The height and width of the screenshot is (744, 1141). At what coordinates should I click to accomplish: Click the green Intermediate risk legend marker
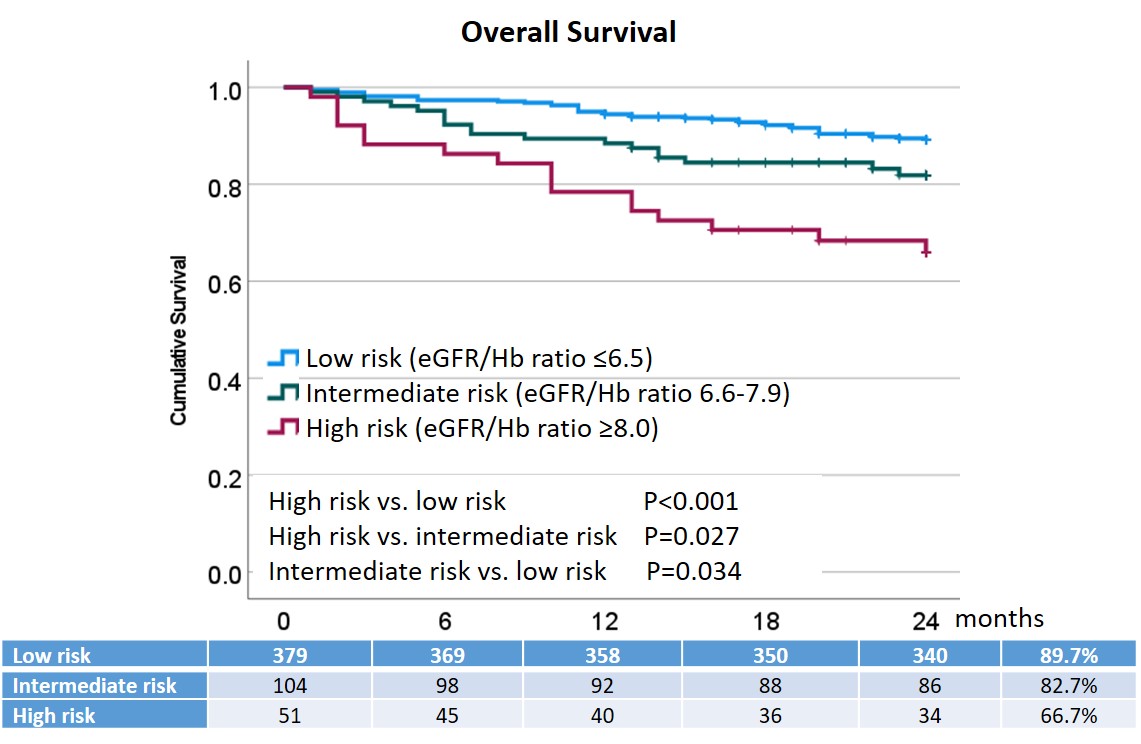pos(283,393)
